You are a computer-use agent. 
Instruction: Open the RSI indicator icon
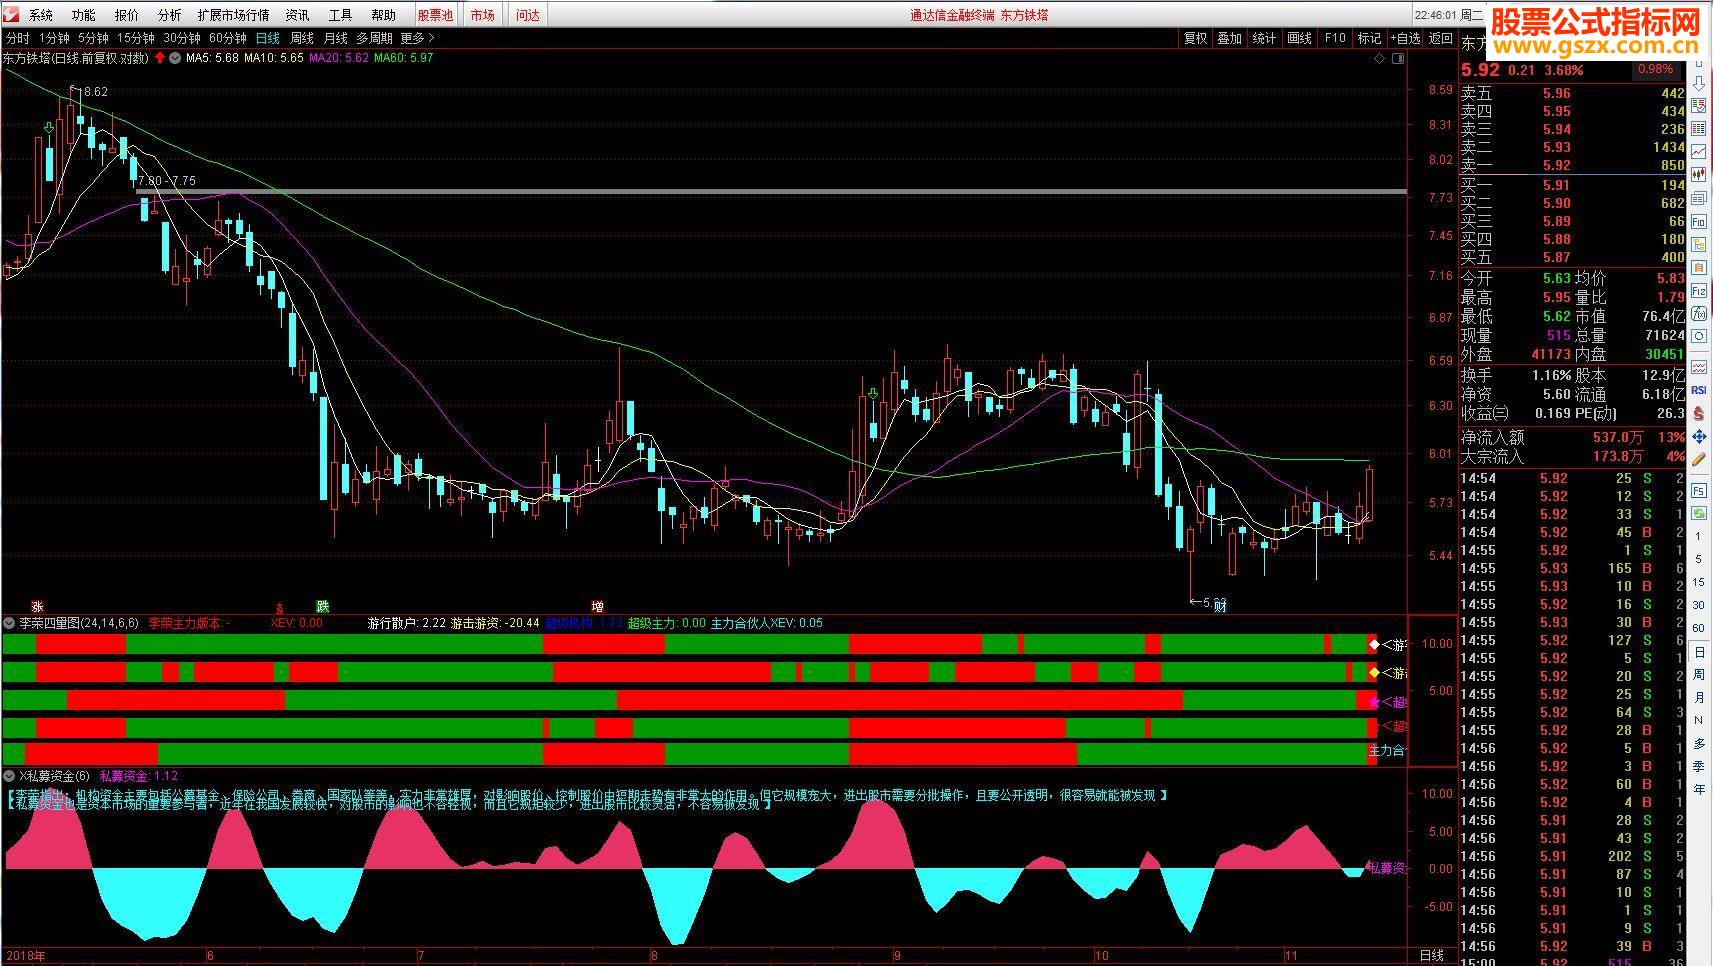(1699, 390)
